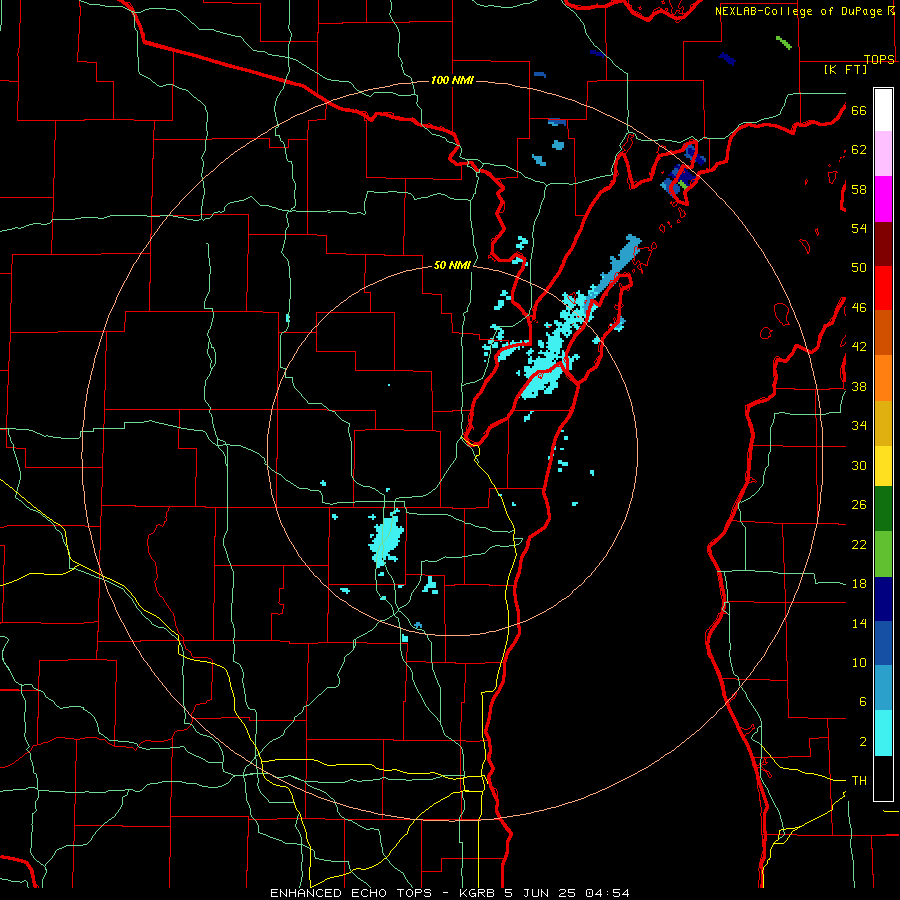Click the "18" legend value
This screenshot has width=900, height=900.
click(x=859, y=584)
